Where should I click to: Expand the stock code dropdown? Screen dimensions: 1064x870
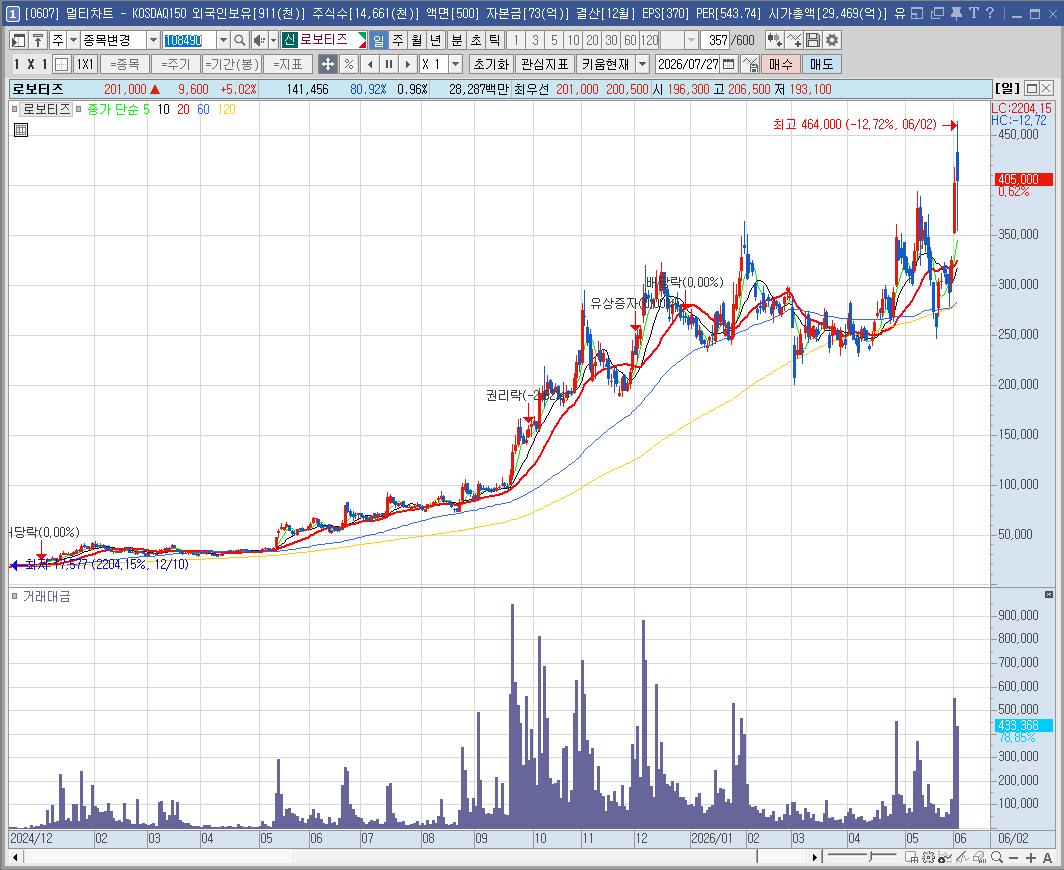[223, 41]
